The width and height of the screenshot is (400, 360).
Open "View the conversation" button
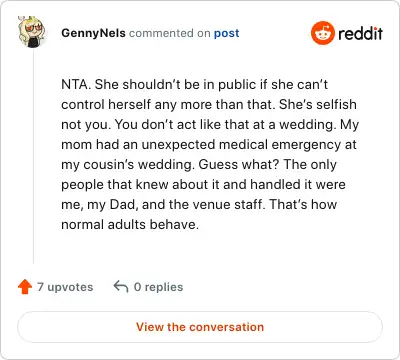pos(200,327)
